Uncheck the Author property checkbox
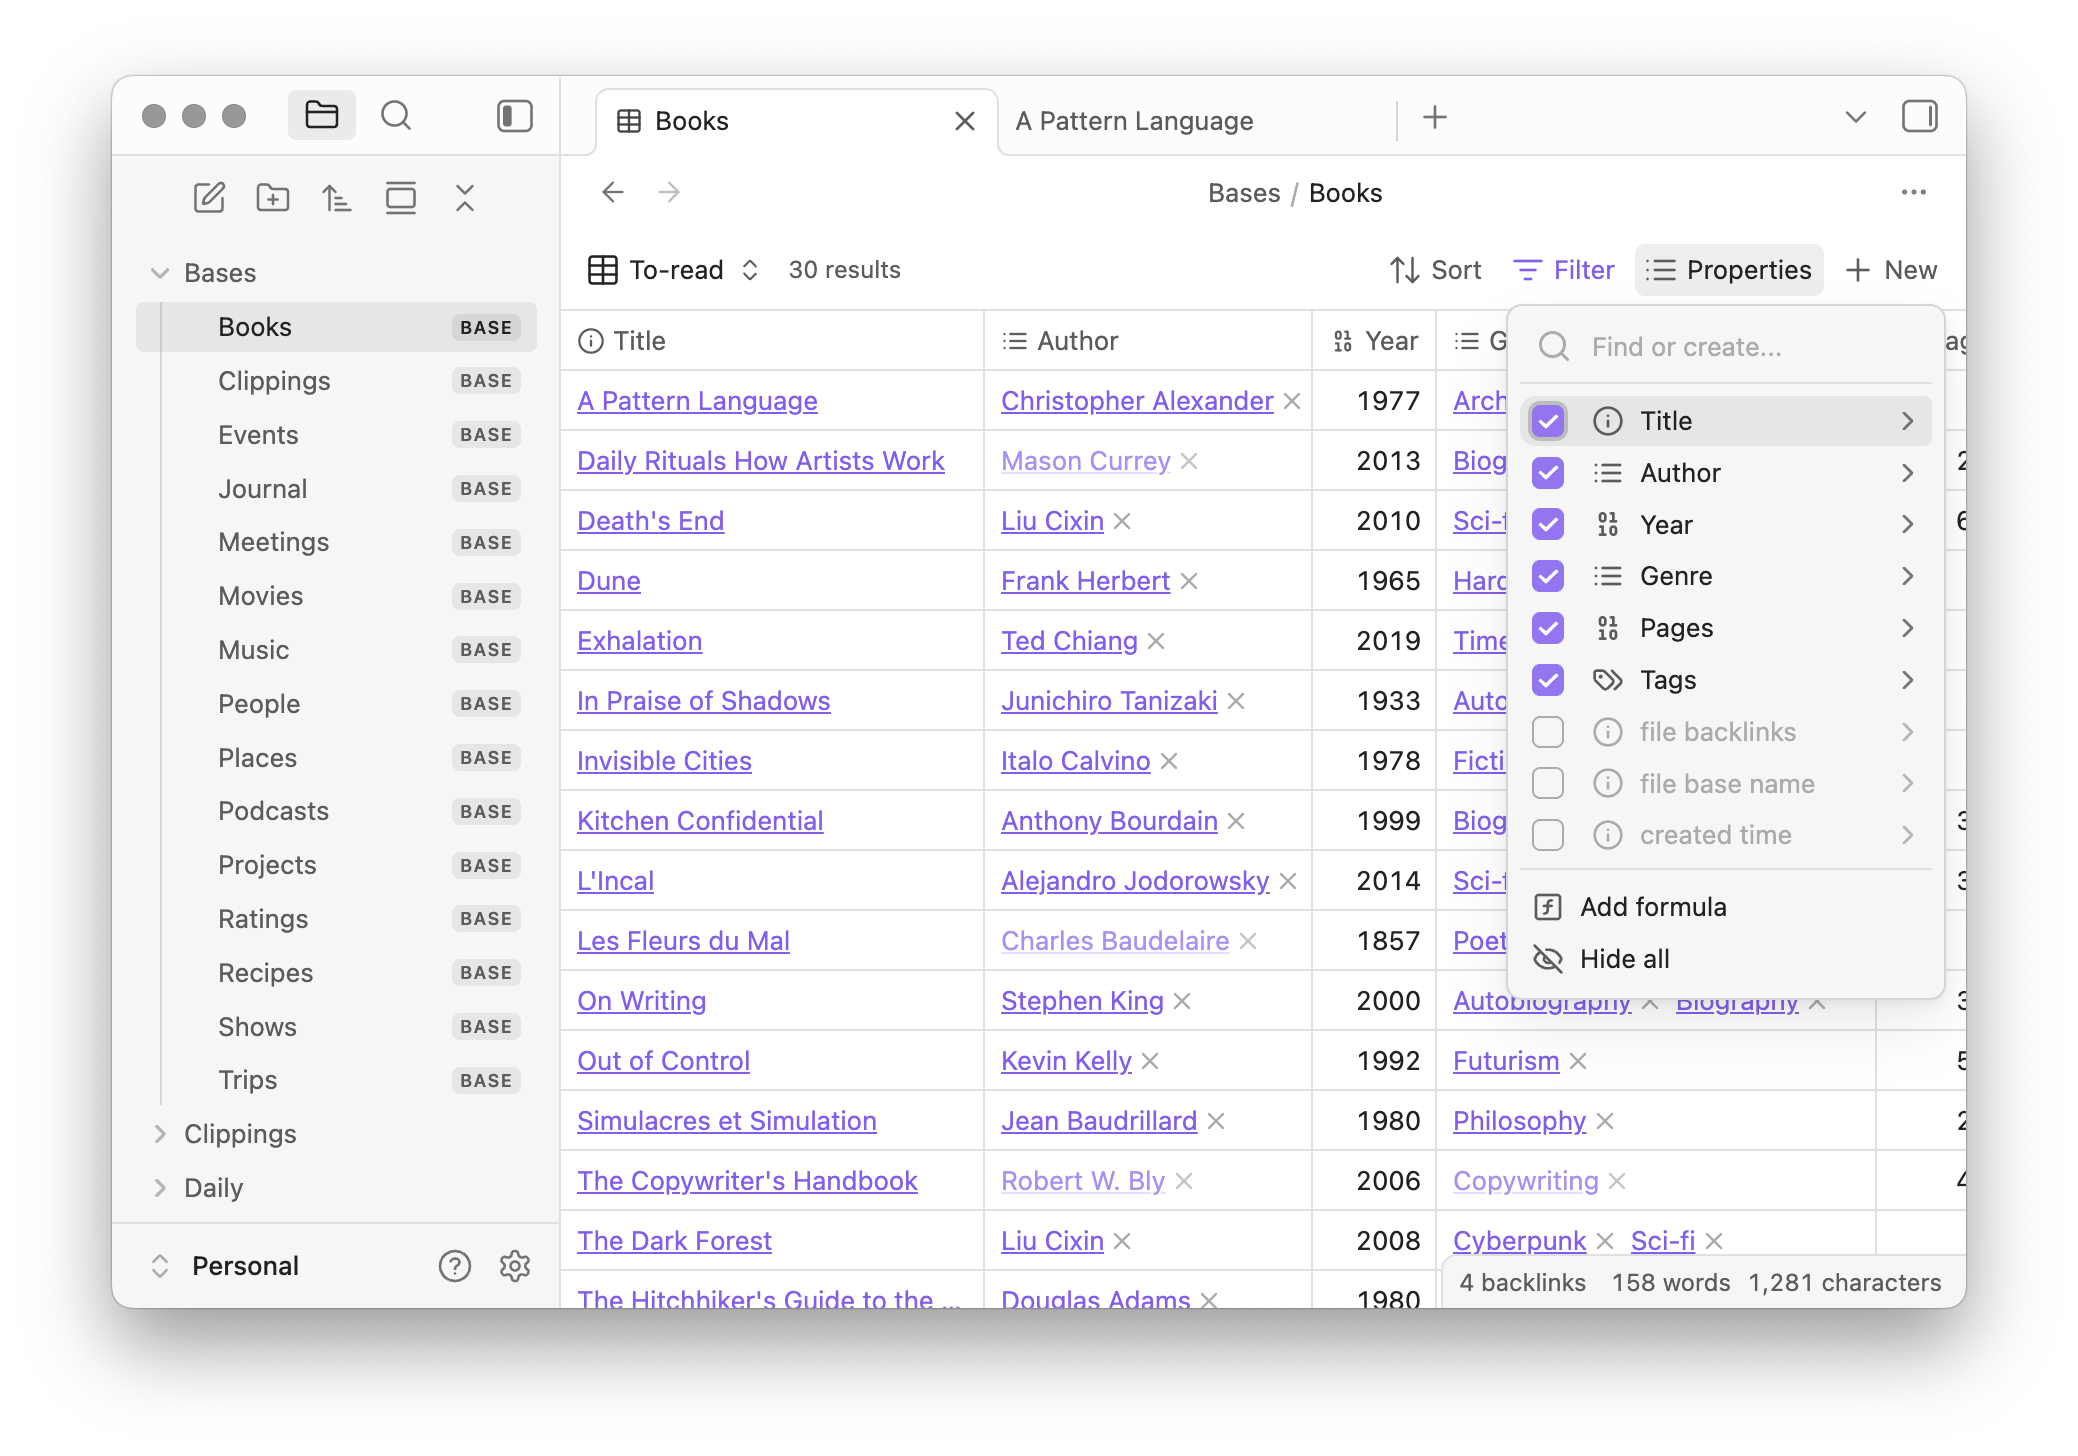This screenshot has width=2078, height=1456. pyautogui.click(x=1548, y=473)
